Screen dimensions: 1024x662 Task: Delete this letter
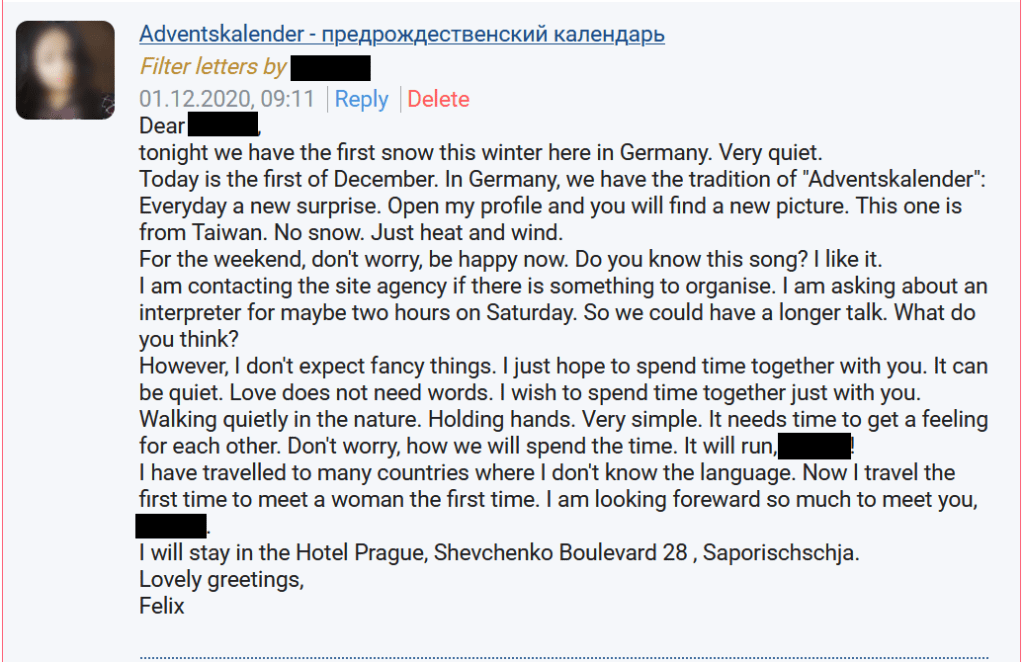(x=438, y=99)
